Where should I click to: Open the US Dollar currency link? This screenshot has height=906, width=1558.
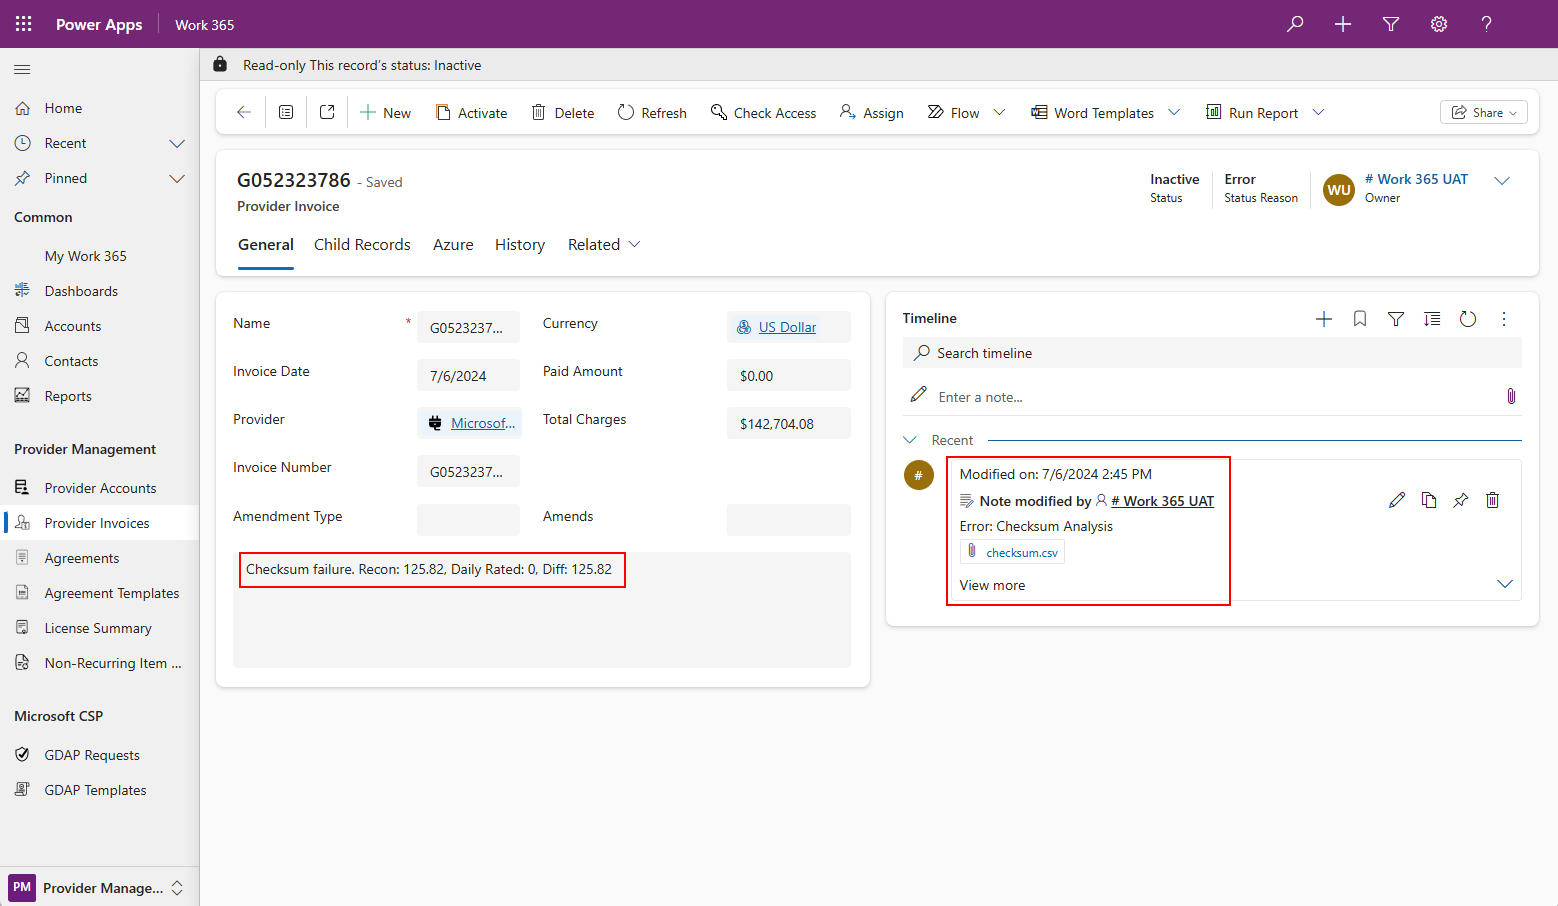(x=787, y=327)
